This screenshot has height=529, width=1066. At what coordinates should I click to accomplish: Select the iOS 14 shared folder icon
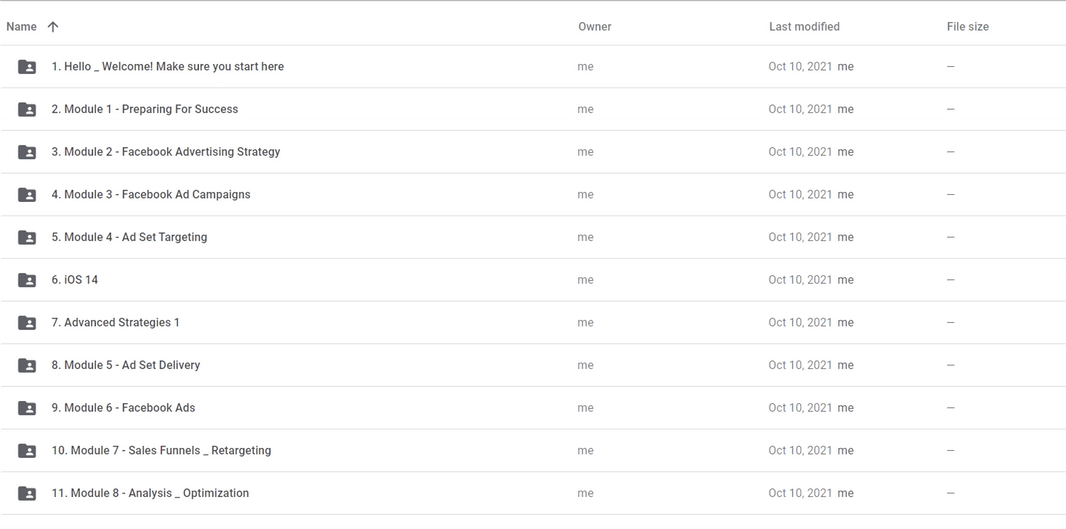(x=27, y=279)
